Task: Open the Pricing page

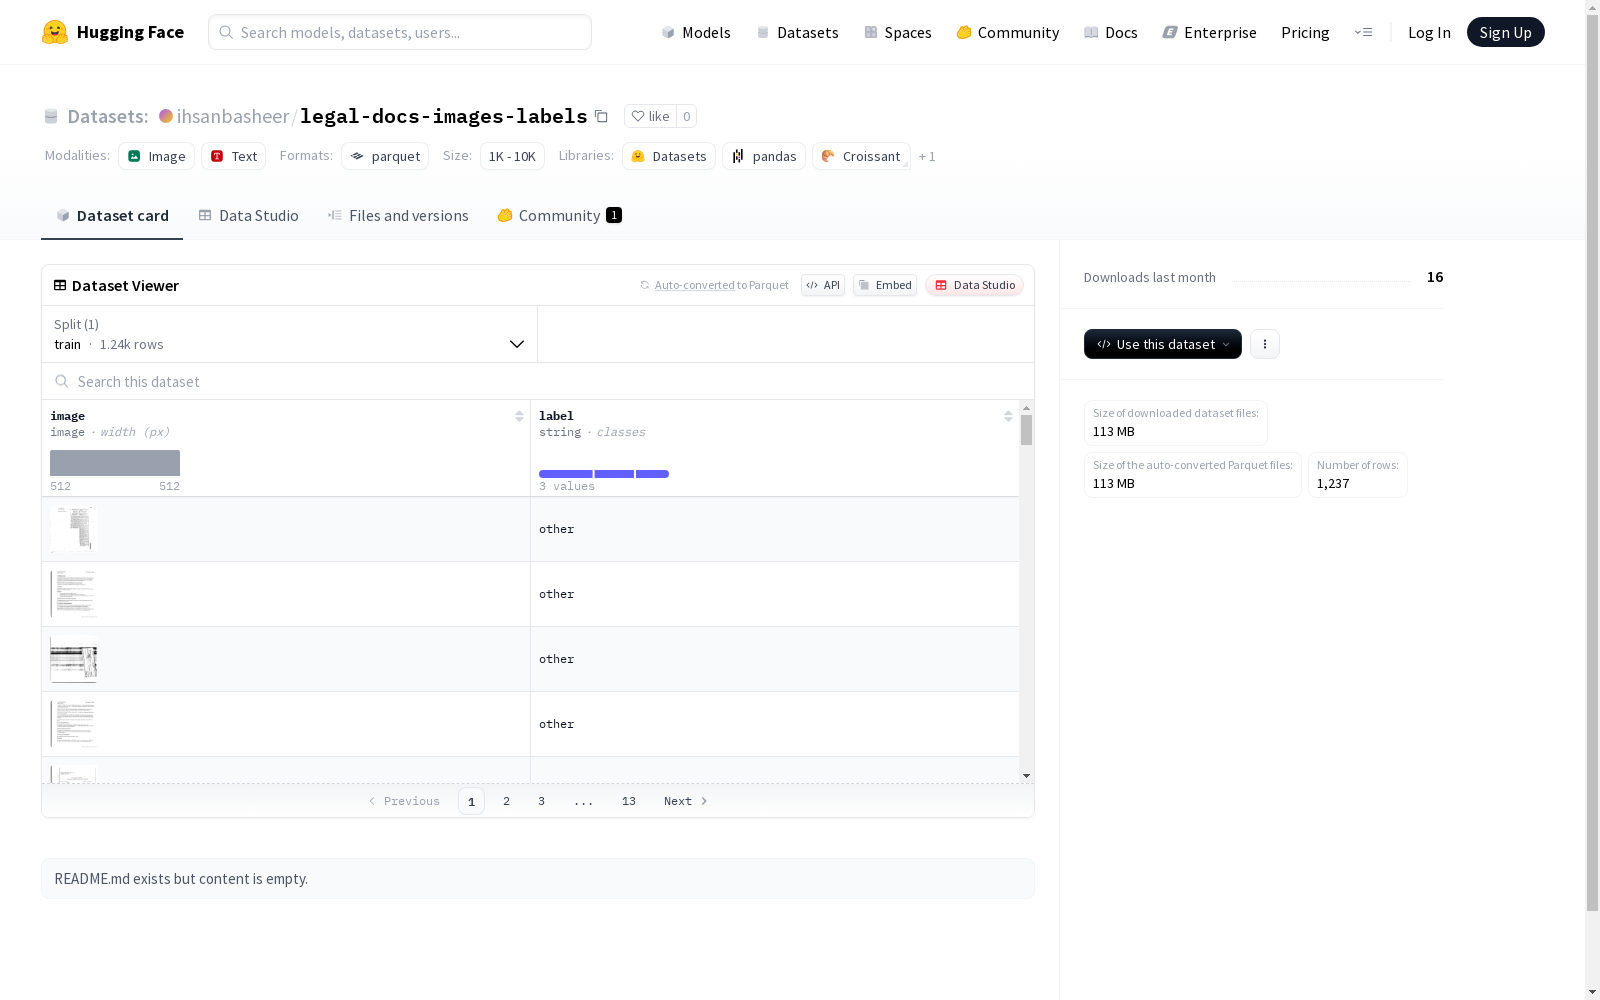Action: click(x=1305, y=32)
